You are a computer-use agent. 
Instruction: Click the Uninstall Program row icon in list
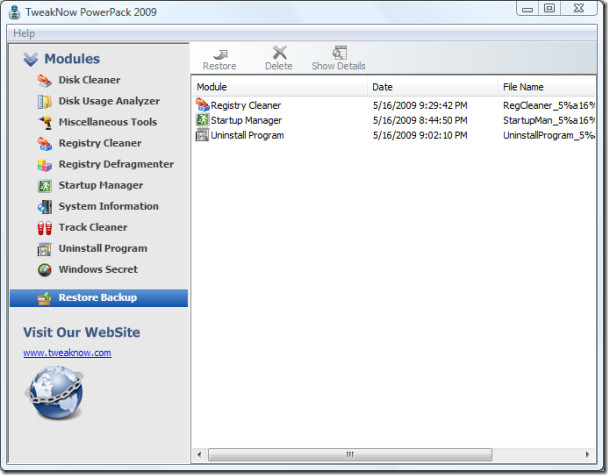click(x=202, y=135)
